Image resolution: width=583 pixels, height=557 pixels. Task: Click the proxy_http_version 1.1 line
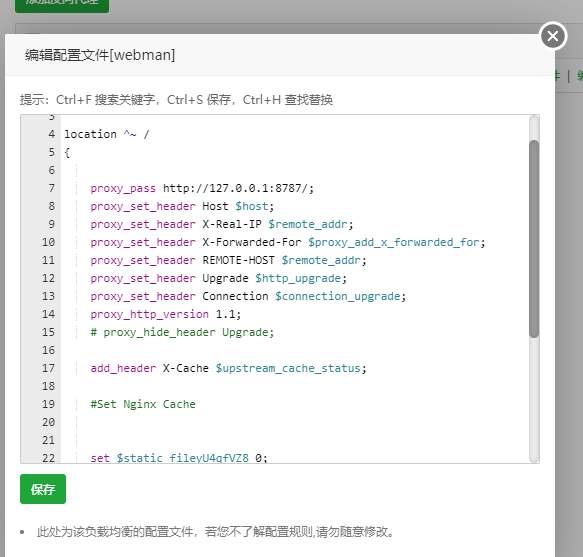(166, 314)
